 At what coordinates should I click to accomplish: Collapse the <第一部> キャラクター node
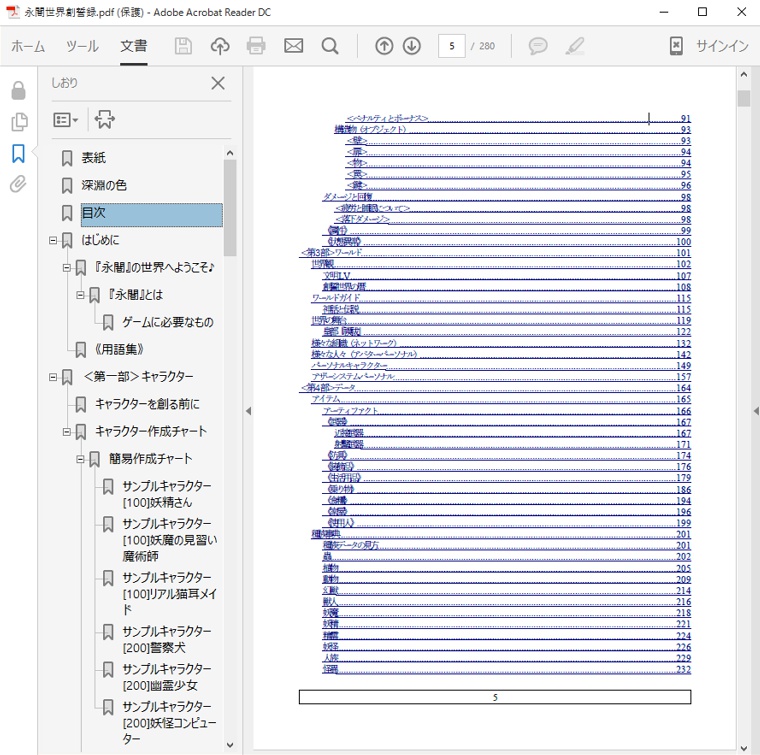[53, 377]
